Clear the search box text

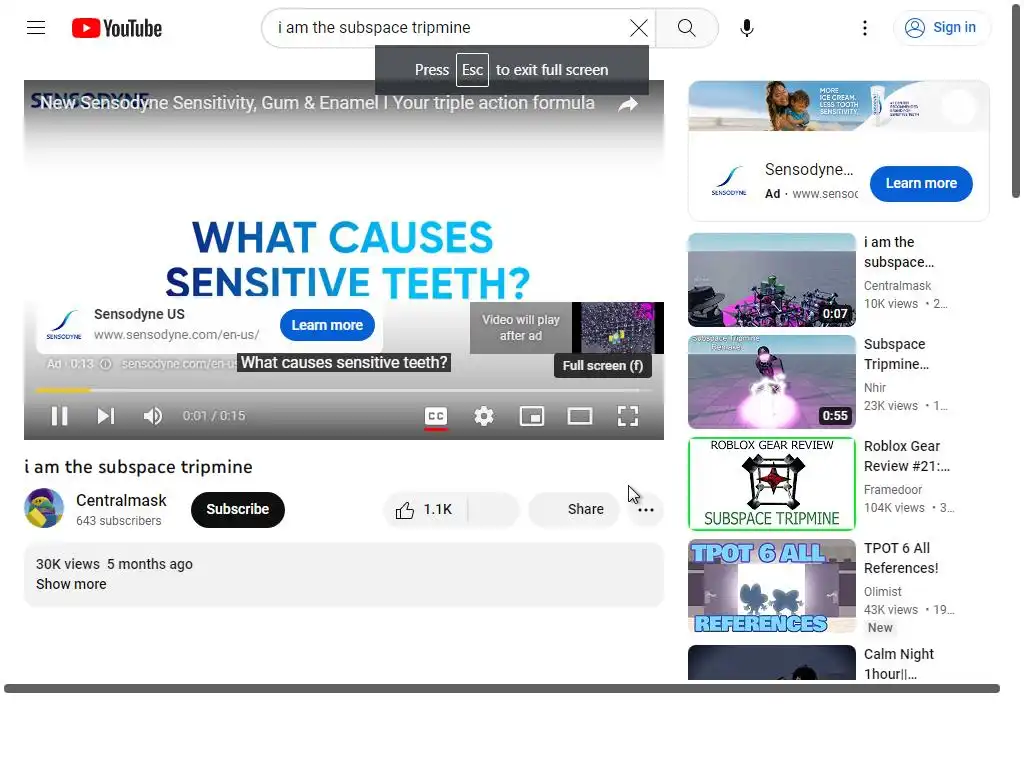click(x=638, y=27)
